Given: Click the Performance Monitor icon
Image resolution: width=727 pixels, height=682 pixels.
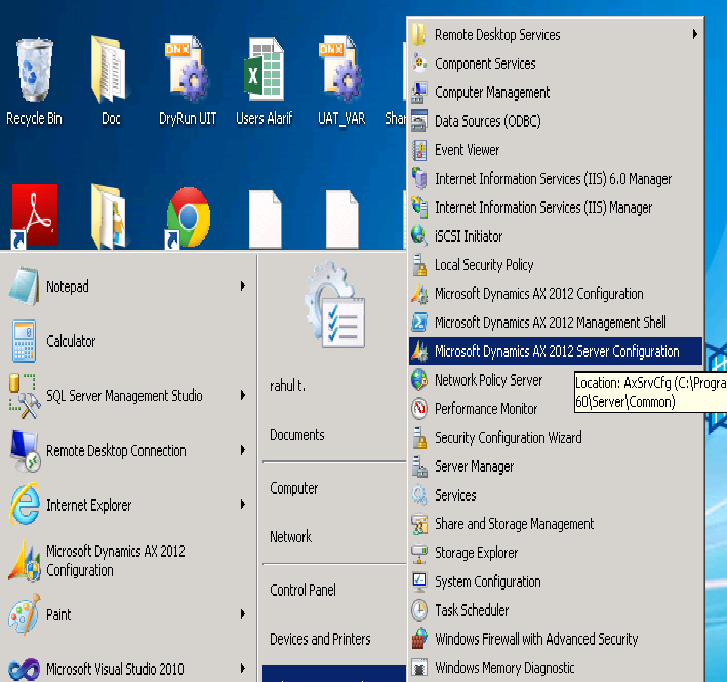Looking at the screenshot, I should pos(420,408).
